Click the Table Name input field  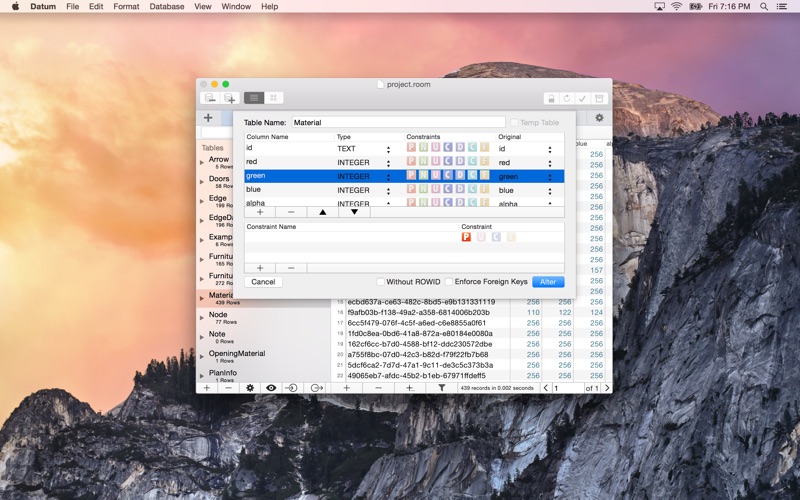397,122
